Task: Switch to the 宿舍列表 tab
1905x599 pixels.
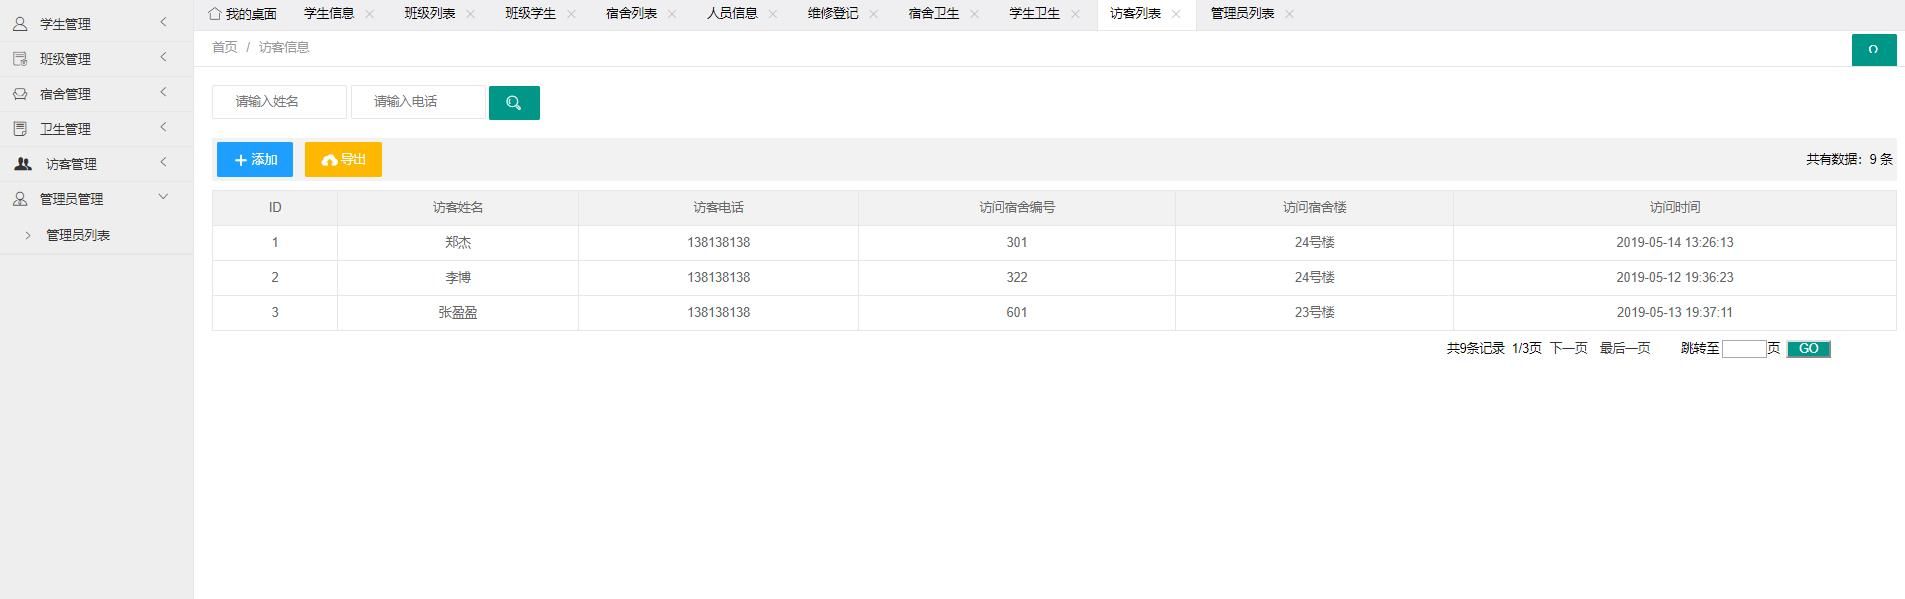Action: [x=632, y=14]
